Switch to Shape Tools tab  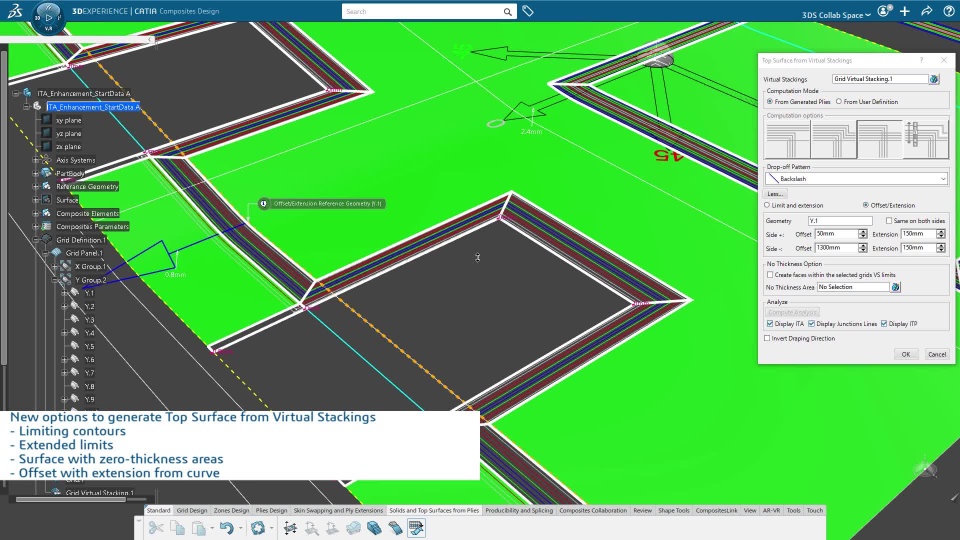[673, 510]
